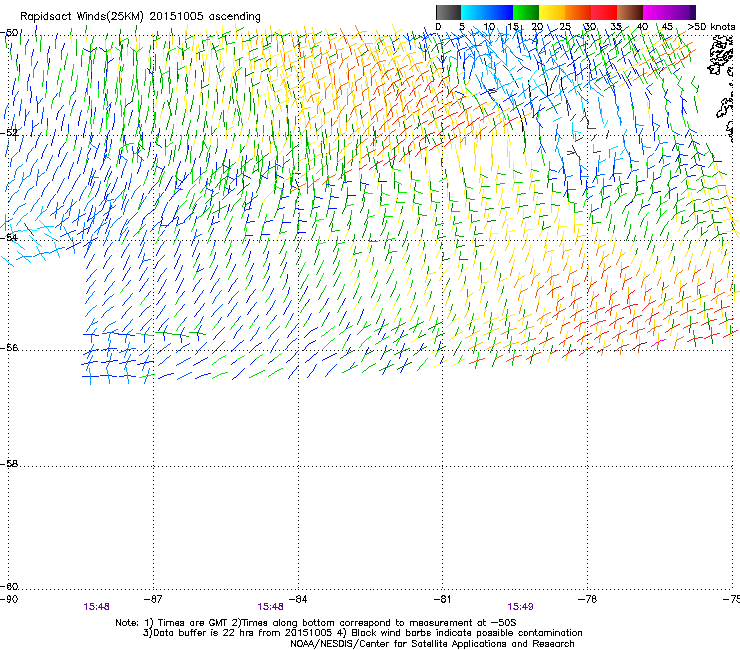
Task: Click '15:48' time label just left of -84
Action: 270,607
